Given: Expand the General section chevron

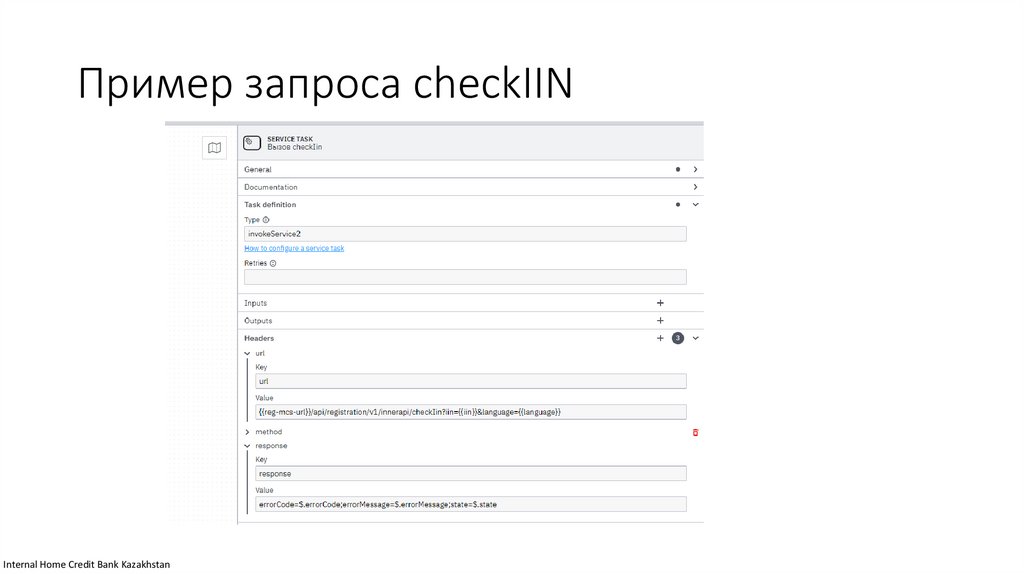Looking at the screenshot, I should 696,169.
